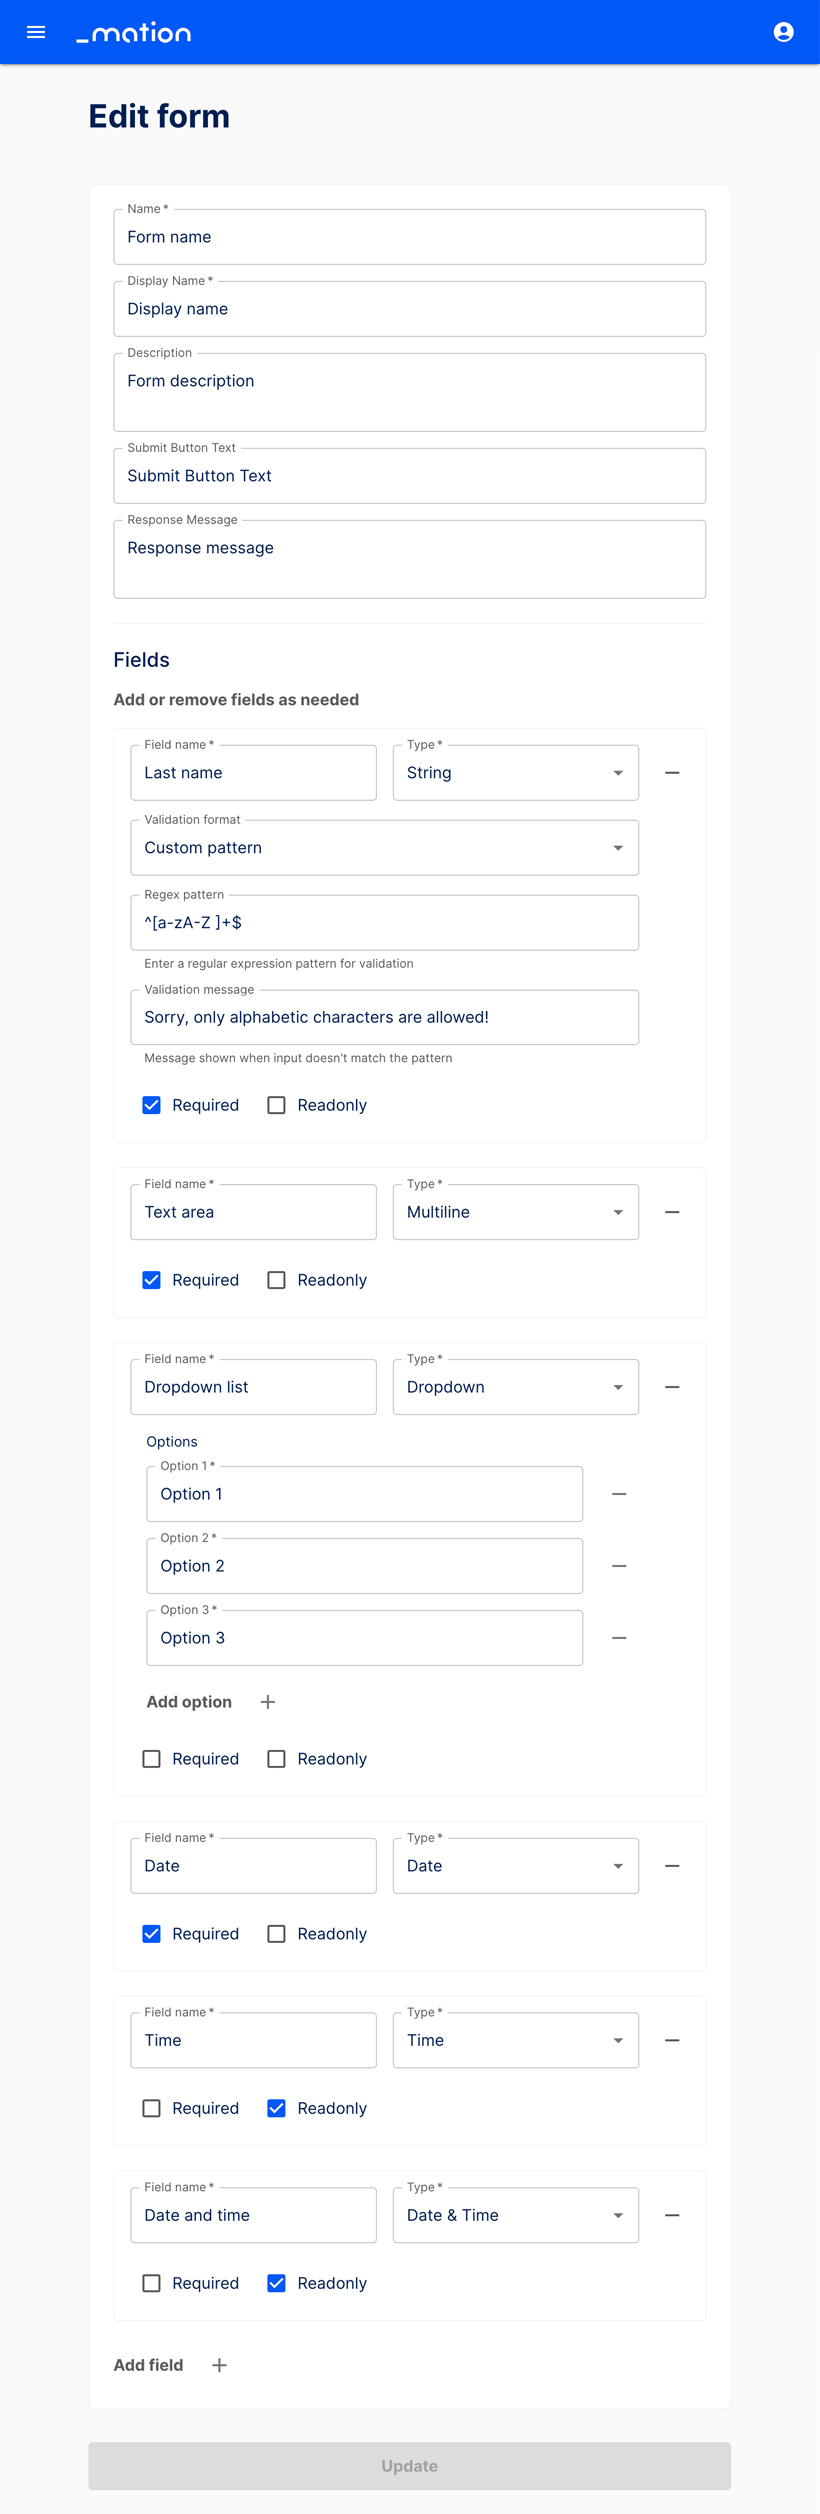Click the Option 3 input field

coord(365,1638)
